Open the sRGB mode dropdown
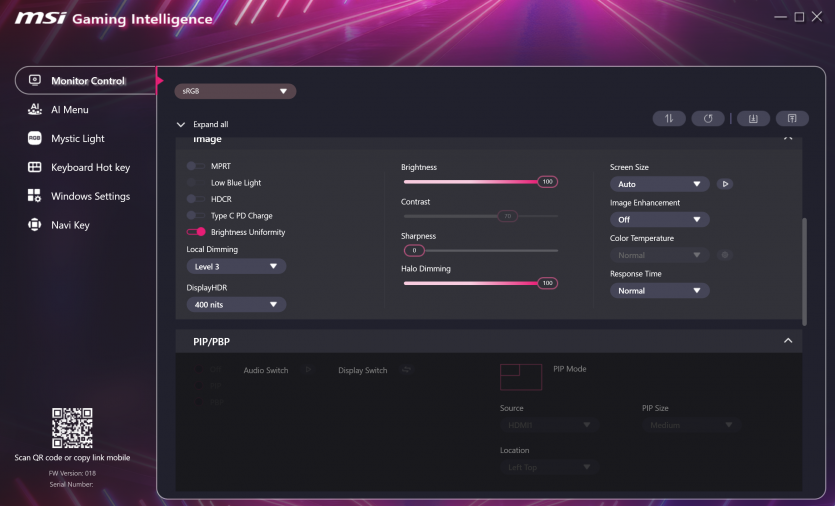 236,91
